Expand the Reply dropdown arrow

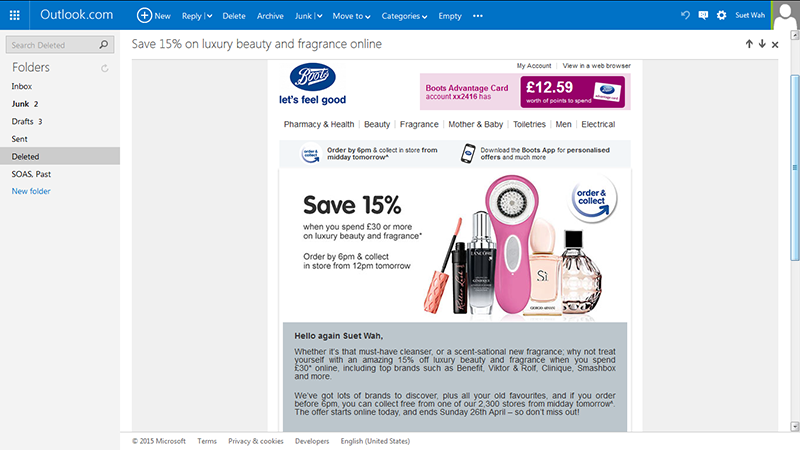(209, 16)
